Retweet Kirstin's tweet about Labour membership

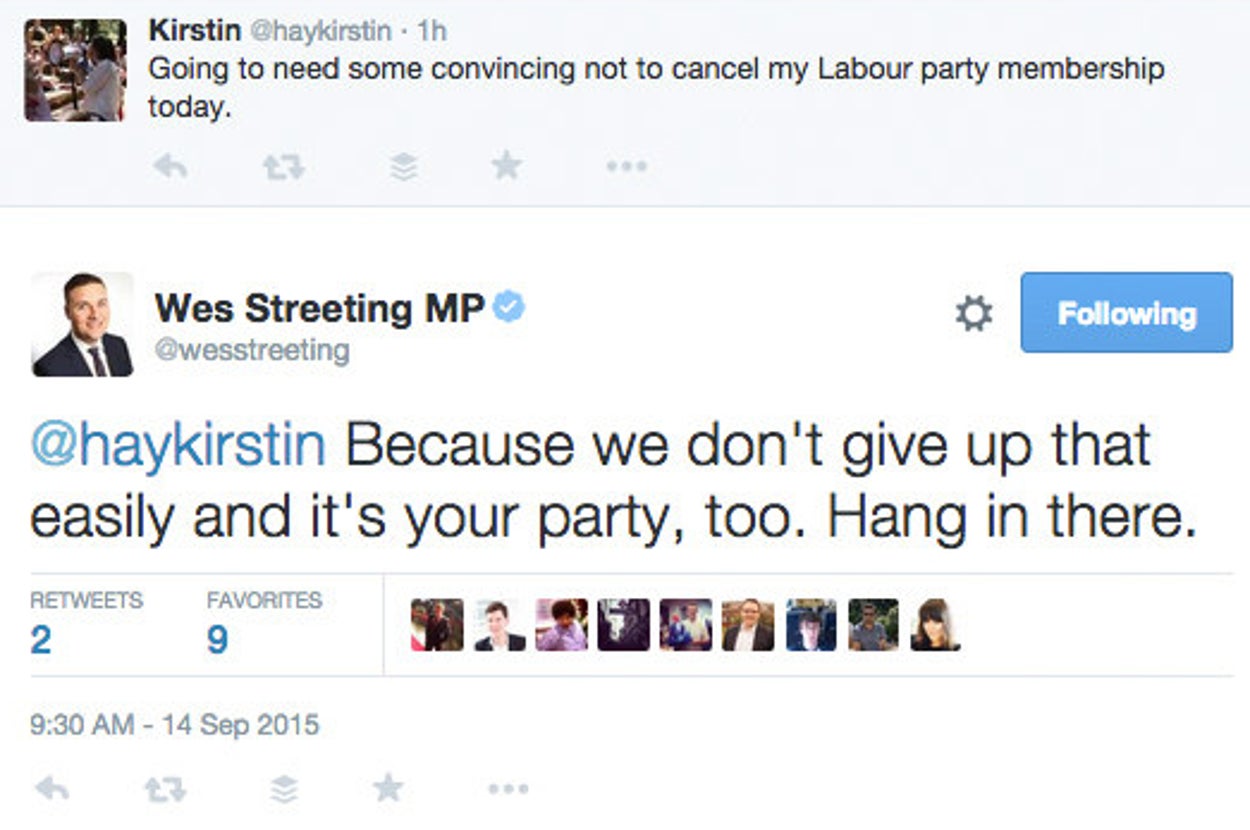click(x=283, y=167)
